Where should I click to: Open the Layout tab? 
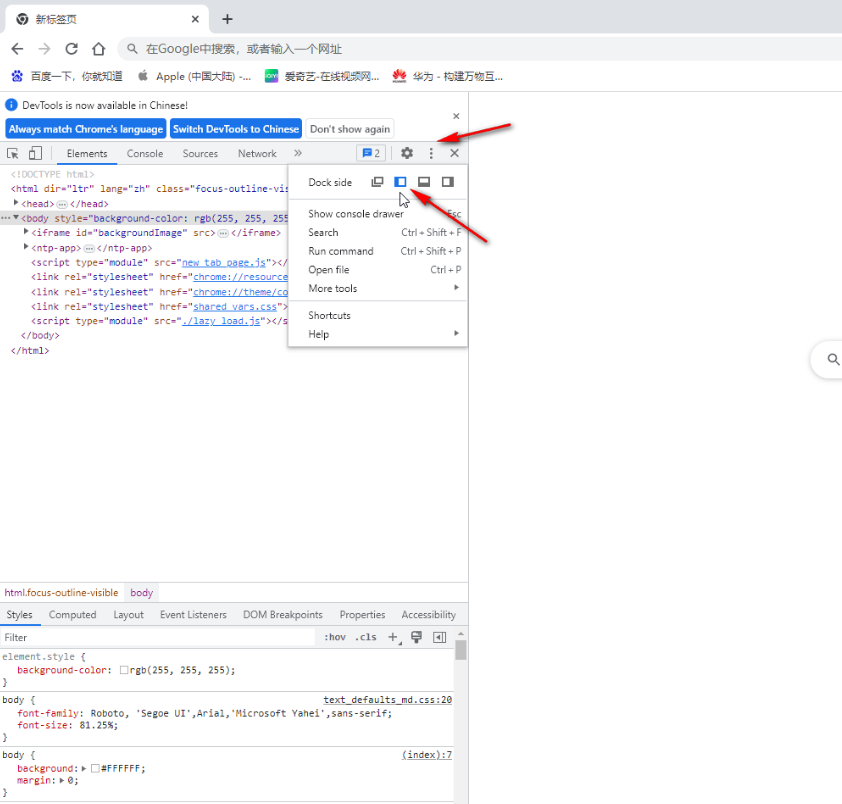click(x=128, y=615)
